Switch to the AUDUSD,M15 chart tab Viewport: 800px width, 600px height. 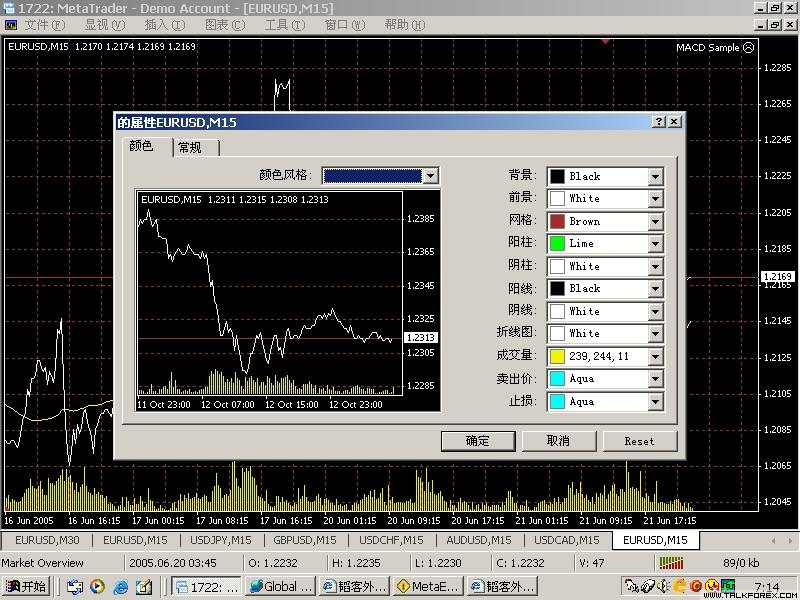[479, 540]
